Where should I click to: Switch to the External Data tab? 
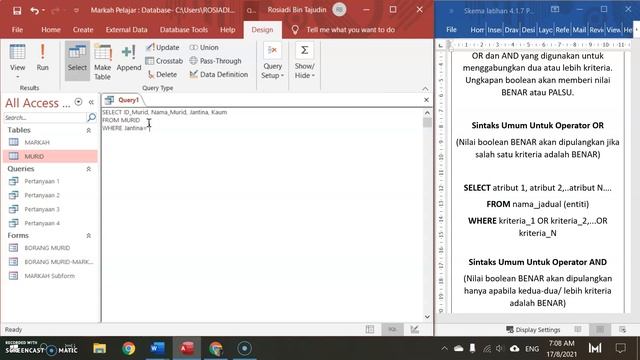point(127,30)
